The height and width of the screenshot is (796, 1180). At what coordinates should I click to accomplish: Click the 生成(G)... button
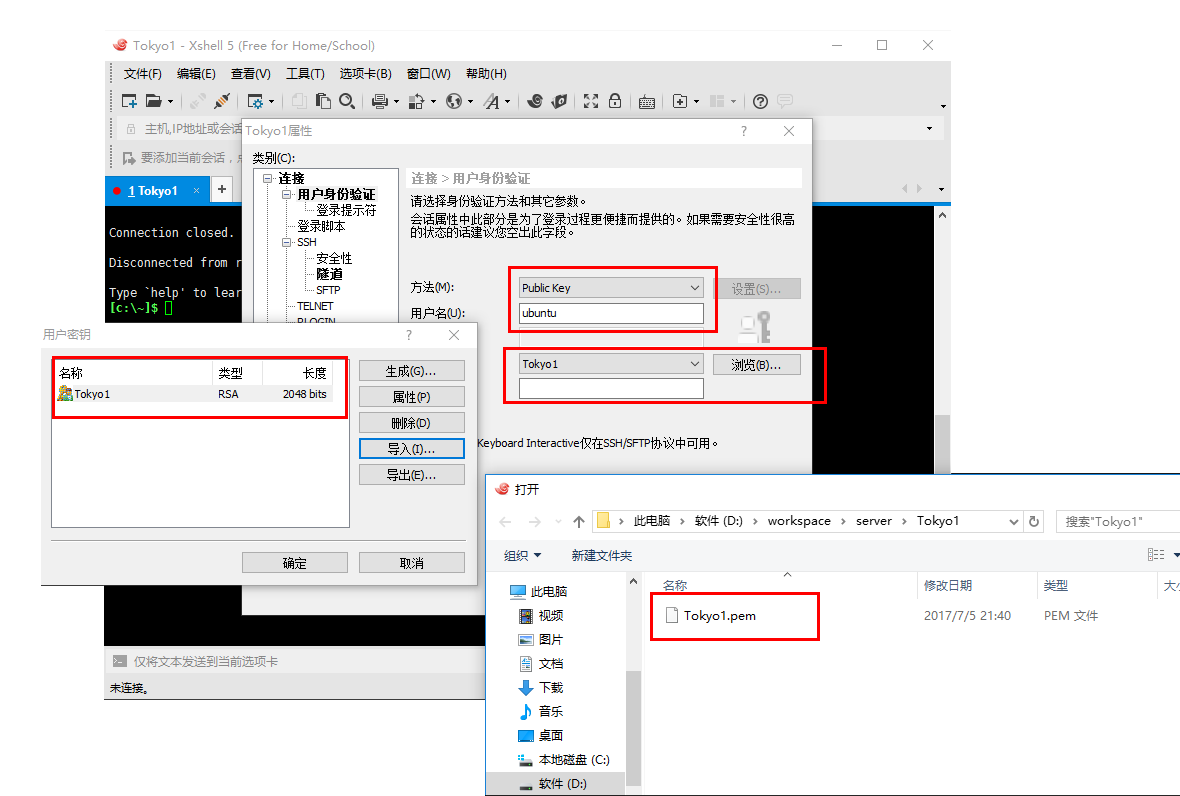point(412,371)
